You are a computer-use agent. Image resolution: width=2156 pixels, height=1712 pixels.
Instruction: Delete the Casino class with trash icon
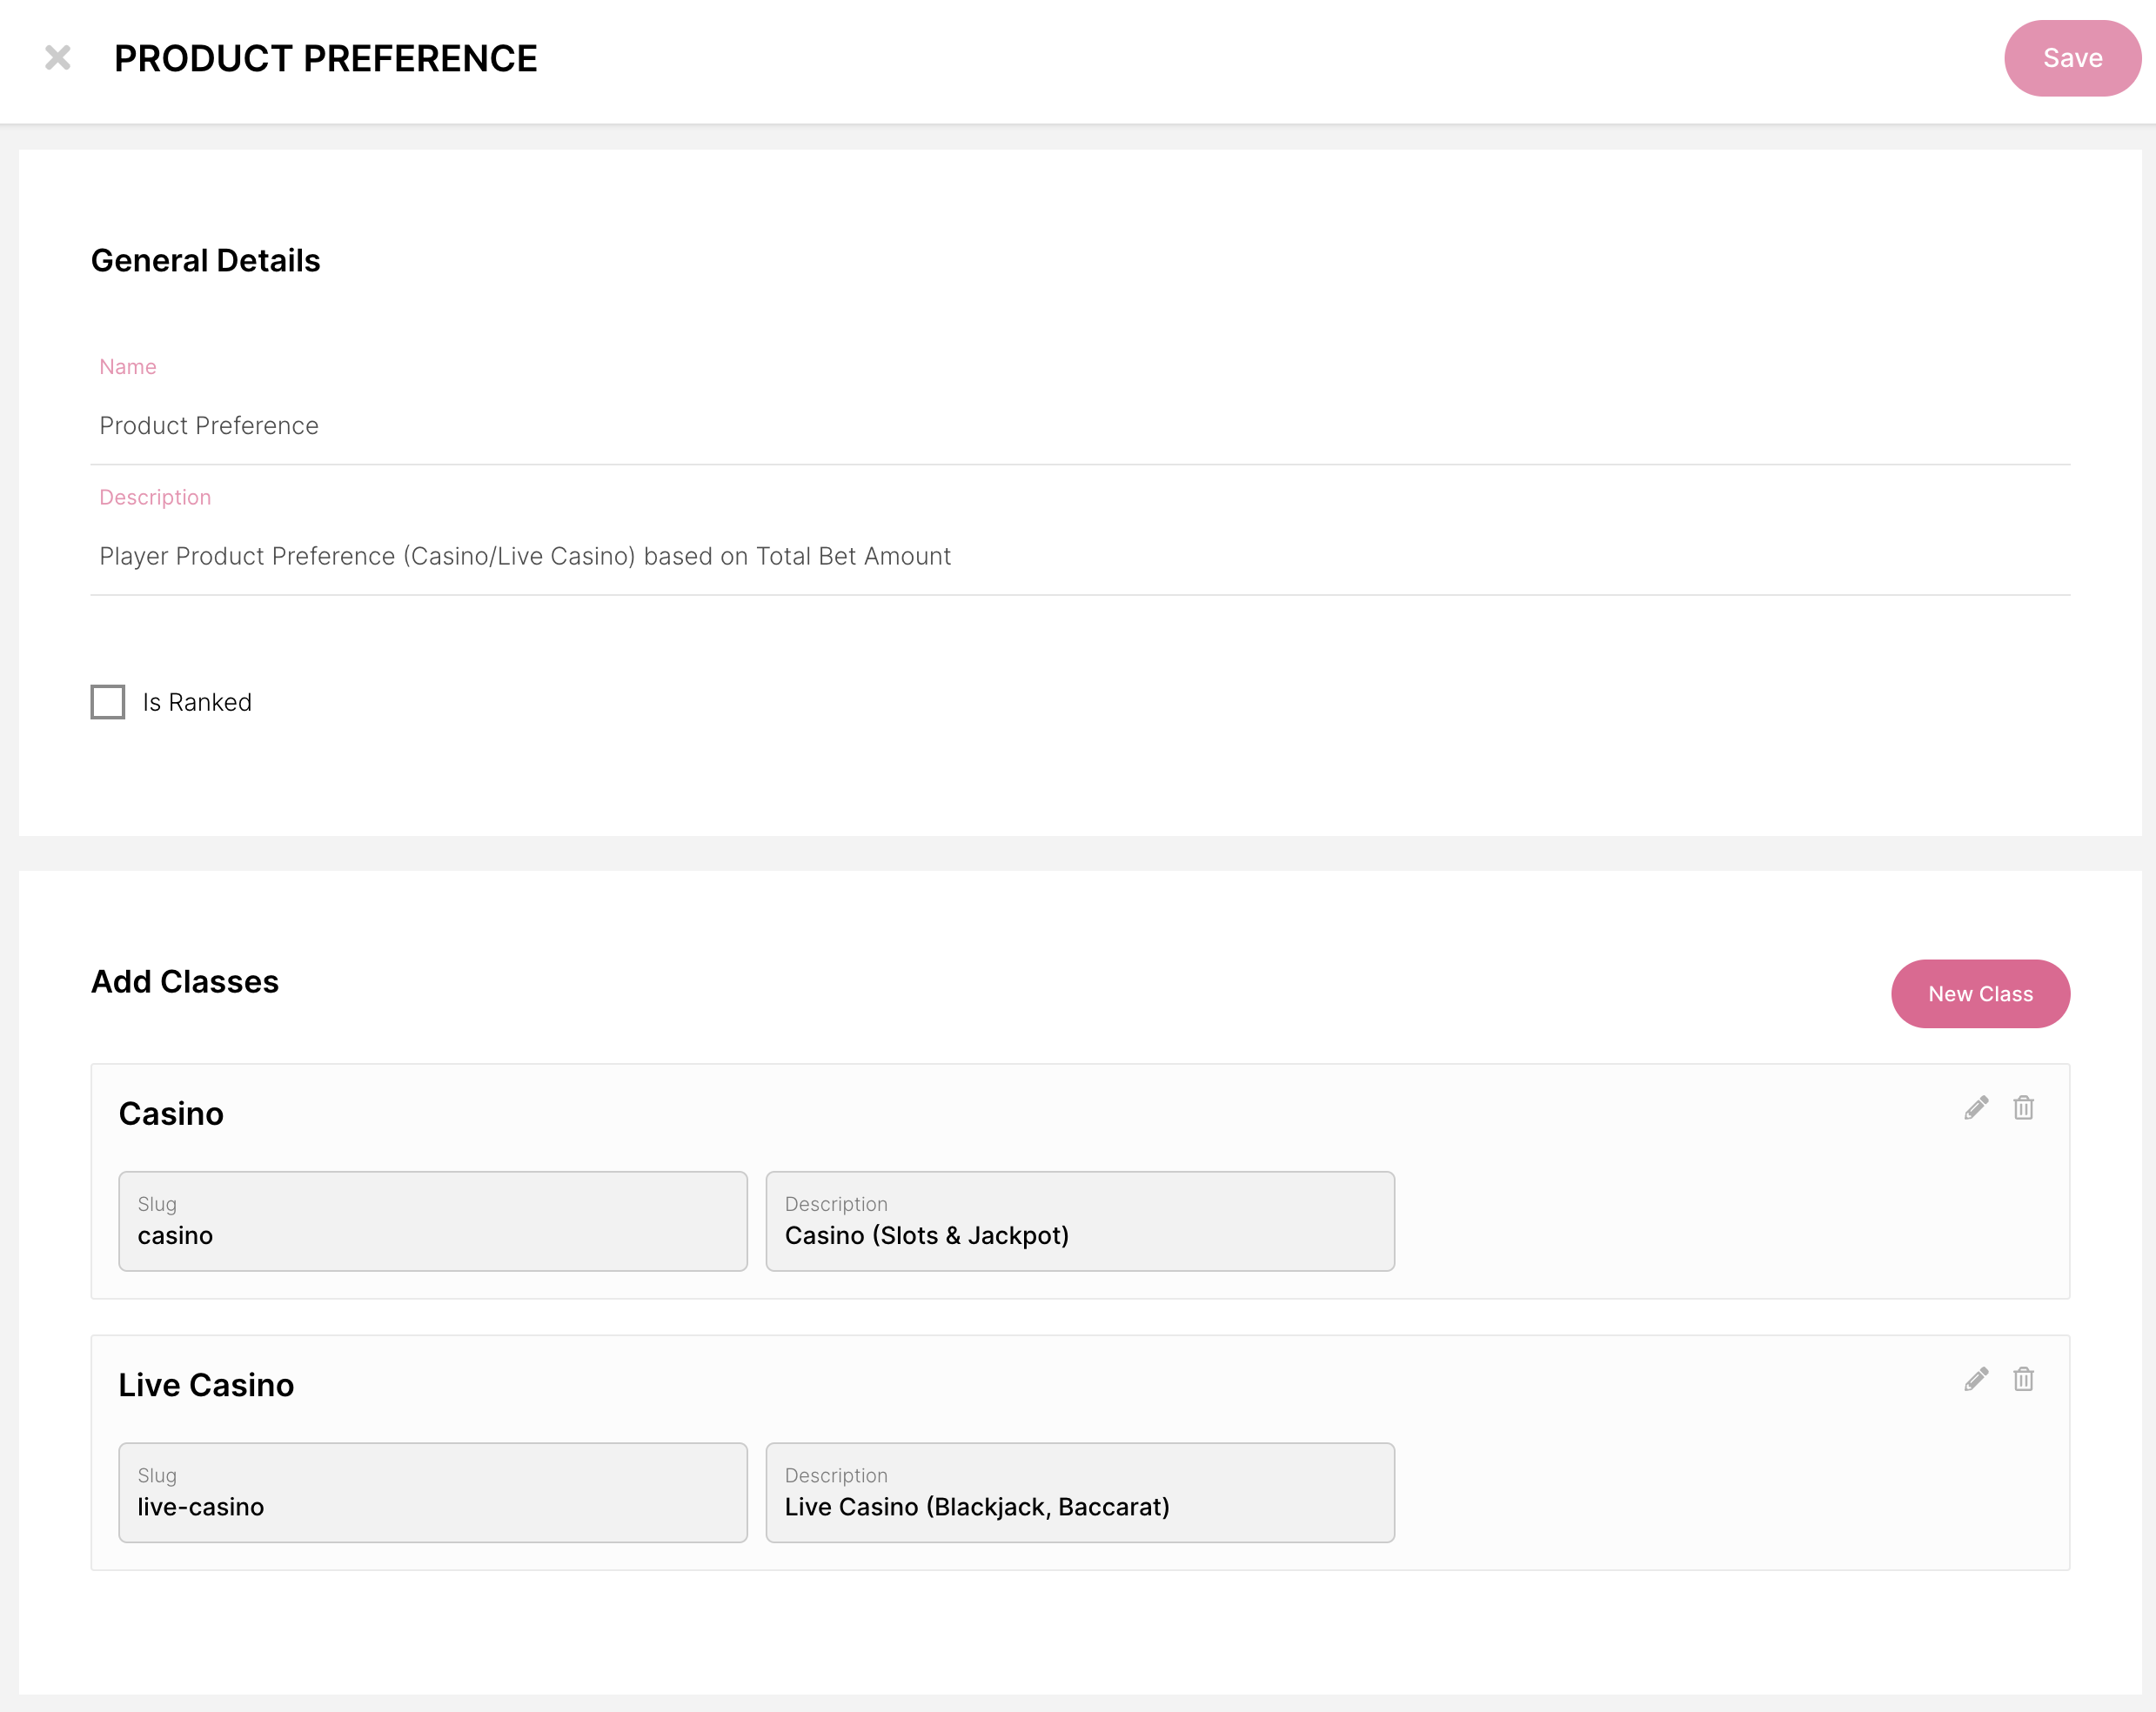2023,1108
